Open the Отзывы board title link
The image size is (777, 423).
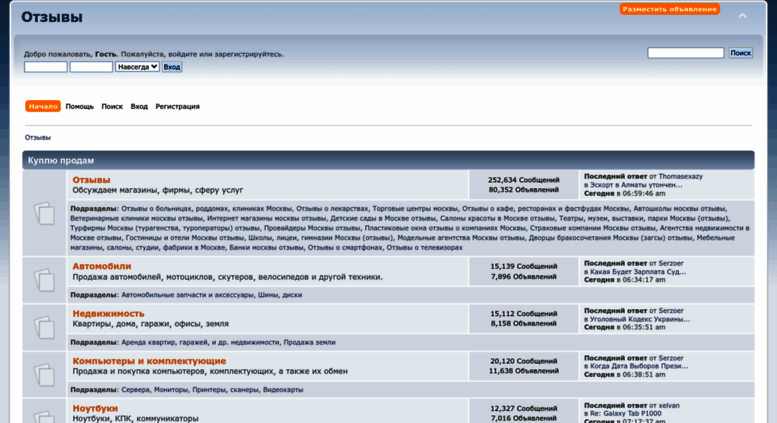(x=91, y=180)
